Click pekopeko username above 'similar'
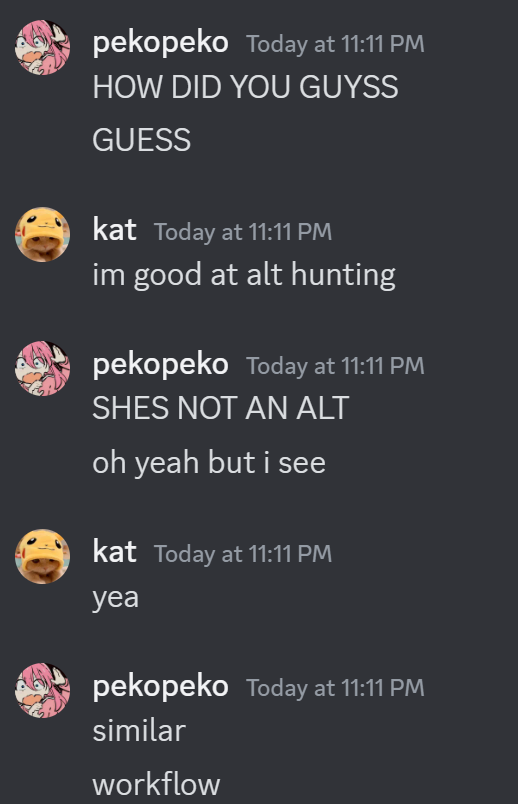 (x=161, y=687)
